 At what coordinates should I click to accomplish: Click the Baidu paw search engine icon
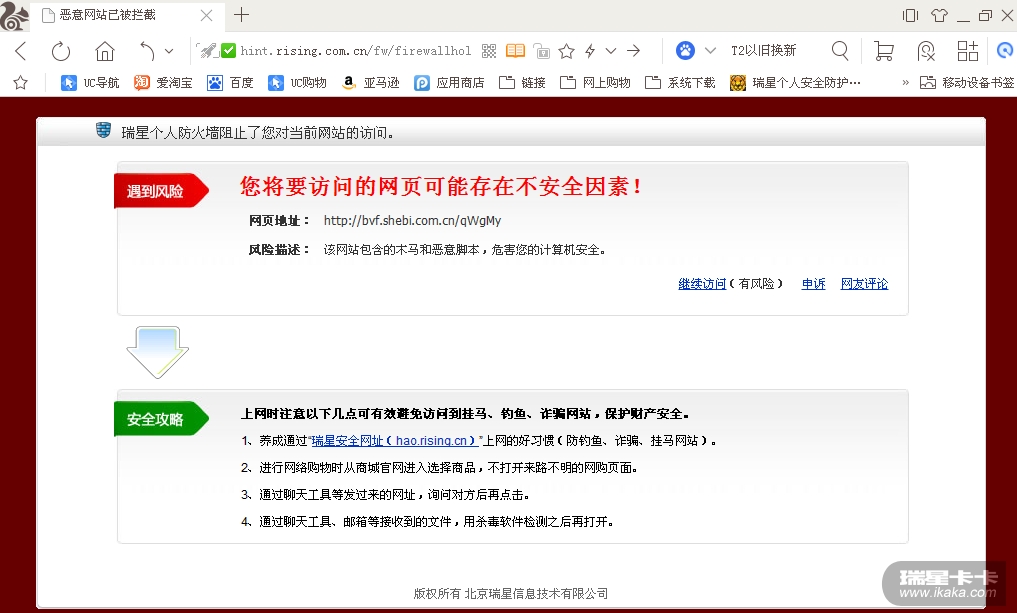tap(685, 50)
